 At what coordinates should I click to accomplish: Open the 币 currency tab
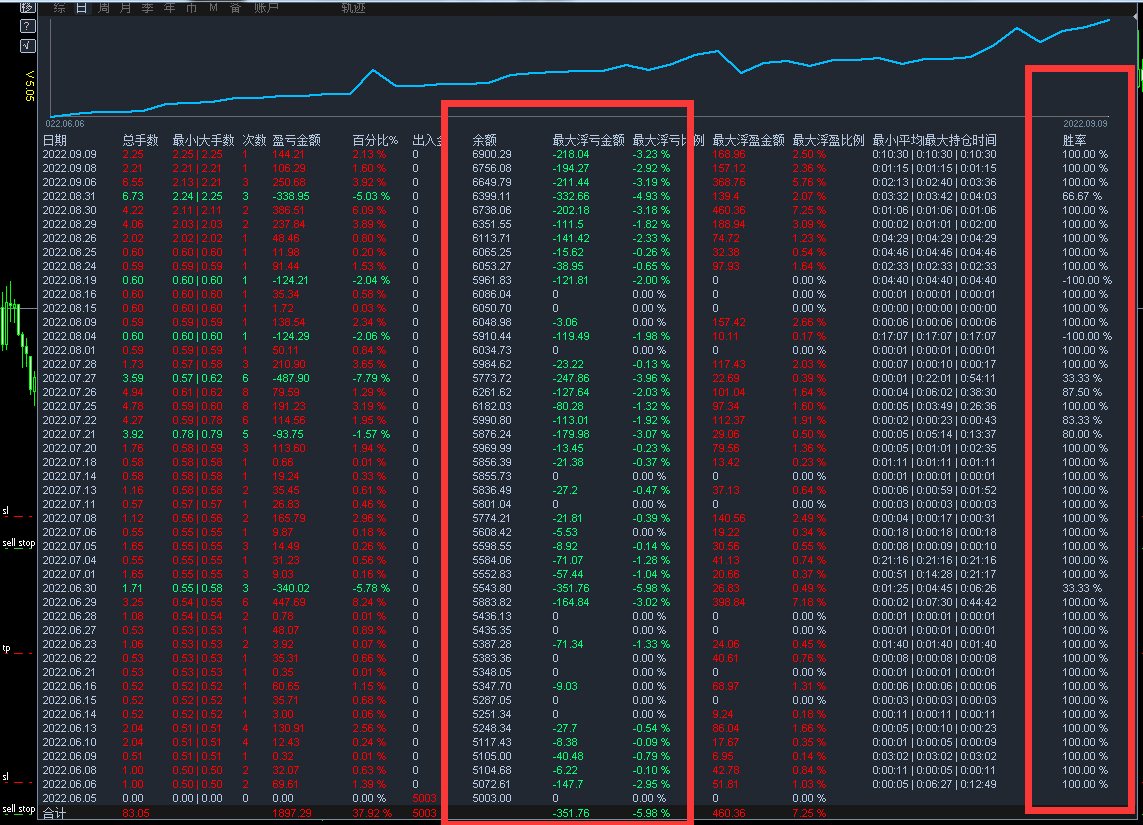[191, 8]
